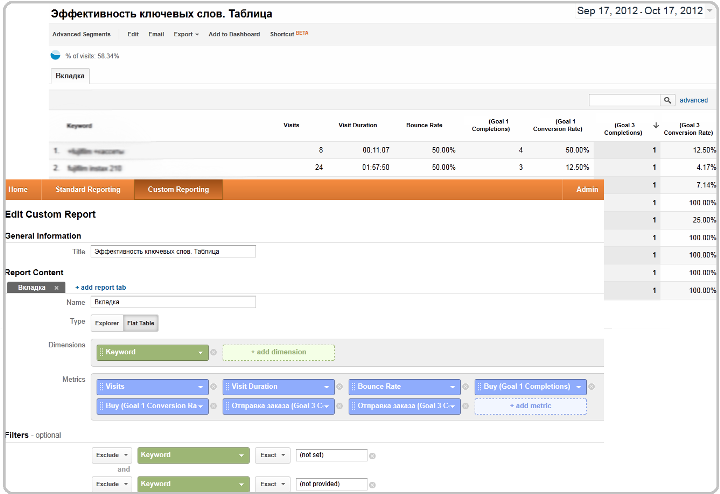This screenshot has width=720, height=494.
Task: Click the (Goal 1 Completions) column header
Action: point(491,125)
